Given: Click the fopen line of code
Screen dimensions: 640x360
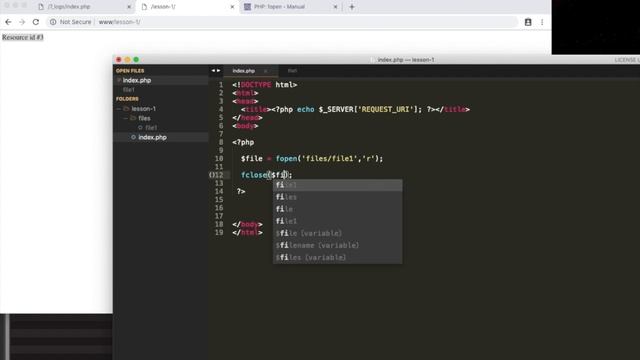Looking at the screenshot, I should pyautogui.click(x=312, y=159).
